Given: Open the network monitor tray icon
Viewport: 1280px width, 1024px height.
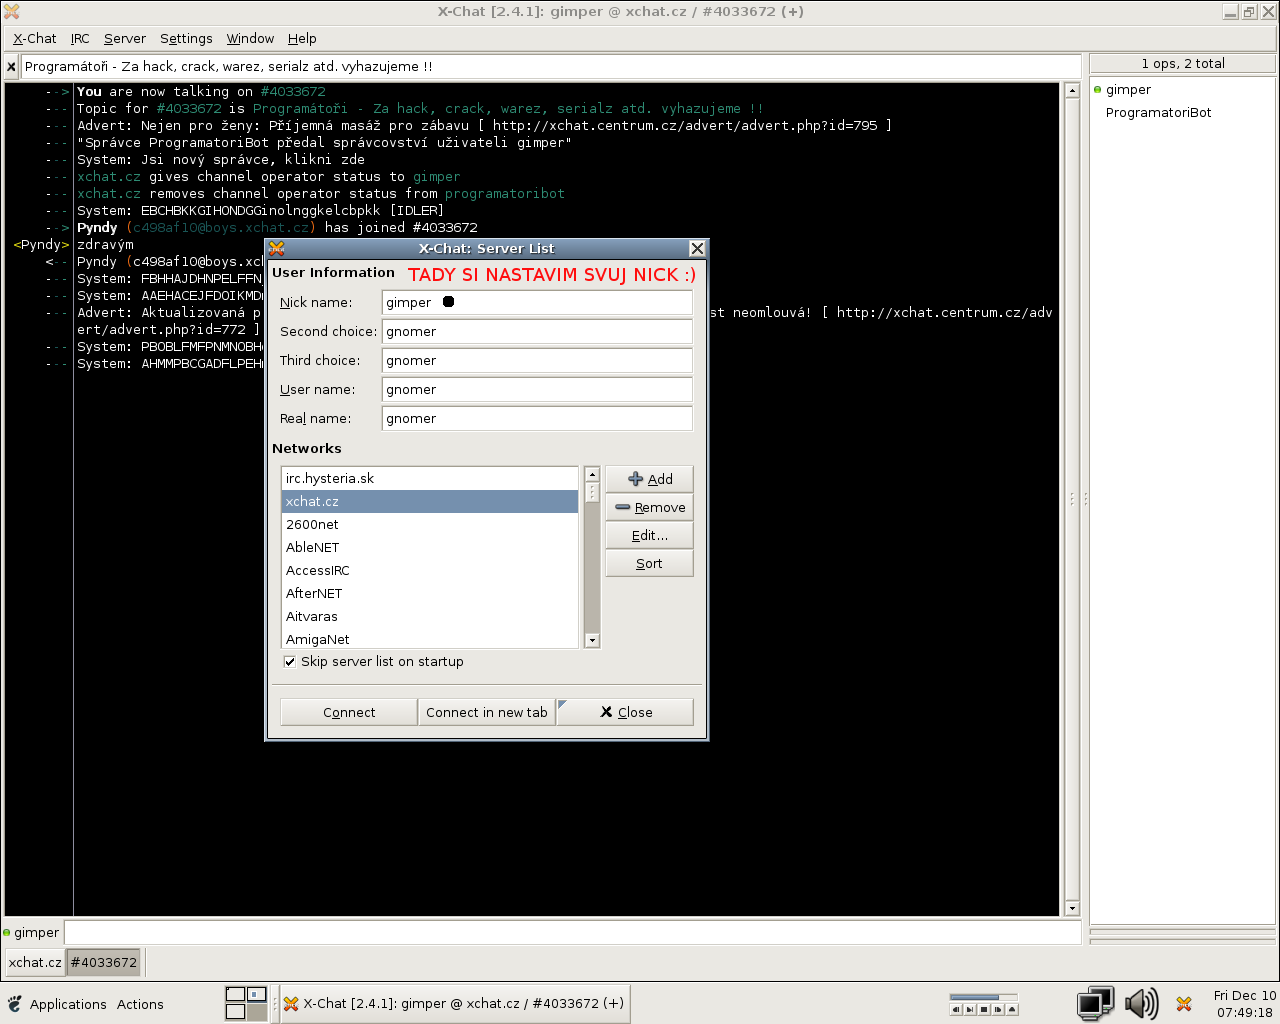Looking at the screenshot, I should [1095, 1003].
